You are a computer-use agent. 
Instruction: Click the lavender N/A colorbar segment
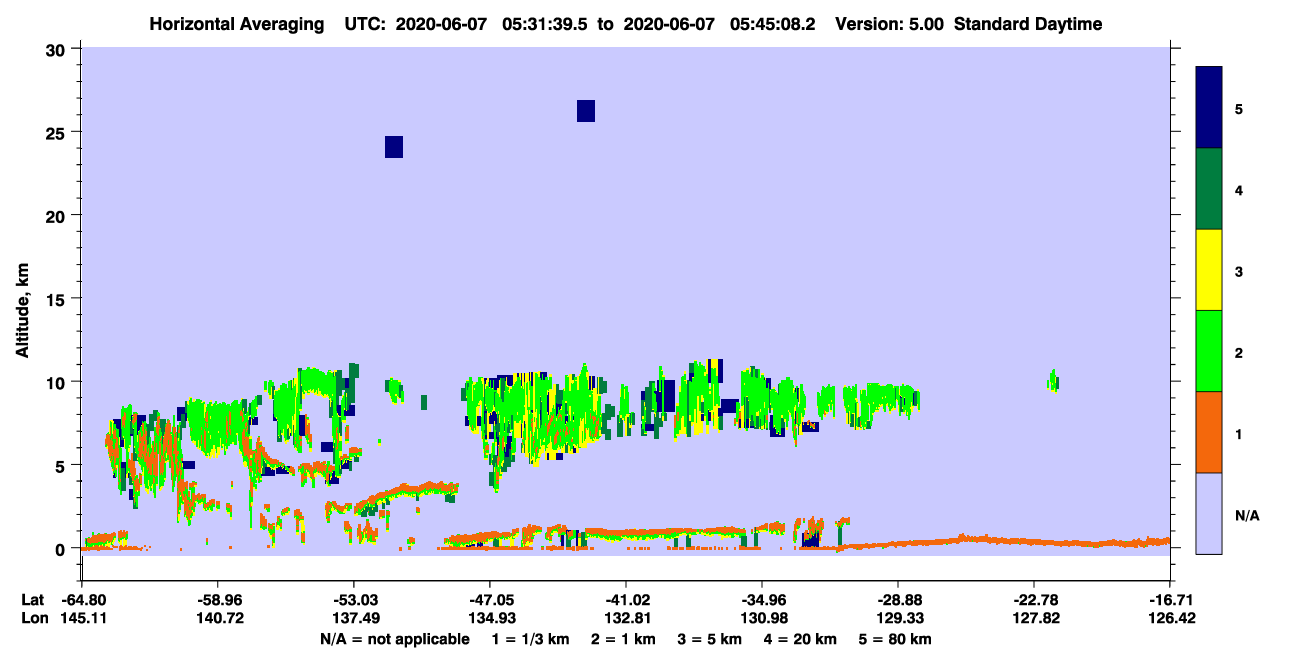(x=1209, y=513)
